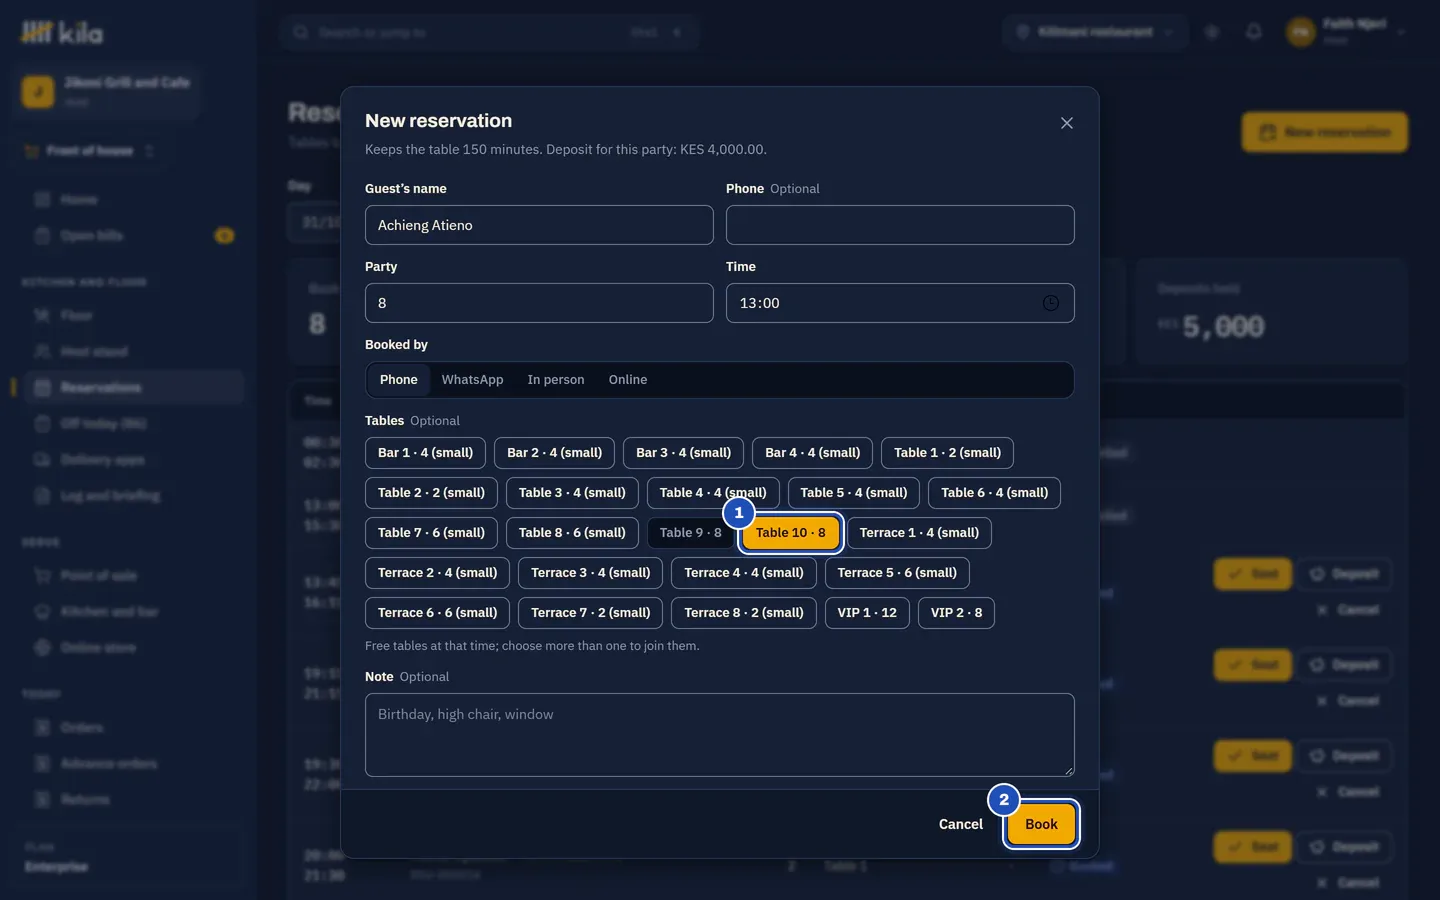
Task: Deselect the highlighted Table 10 · 8
Action: [791, 533]
